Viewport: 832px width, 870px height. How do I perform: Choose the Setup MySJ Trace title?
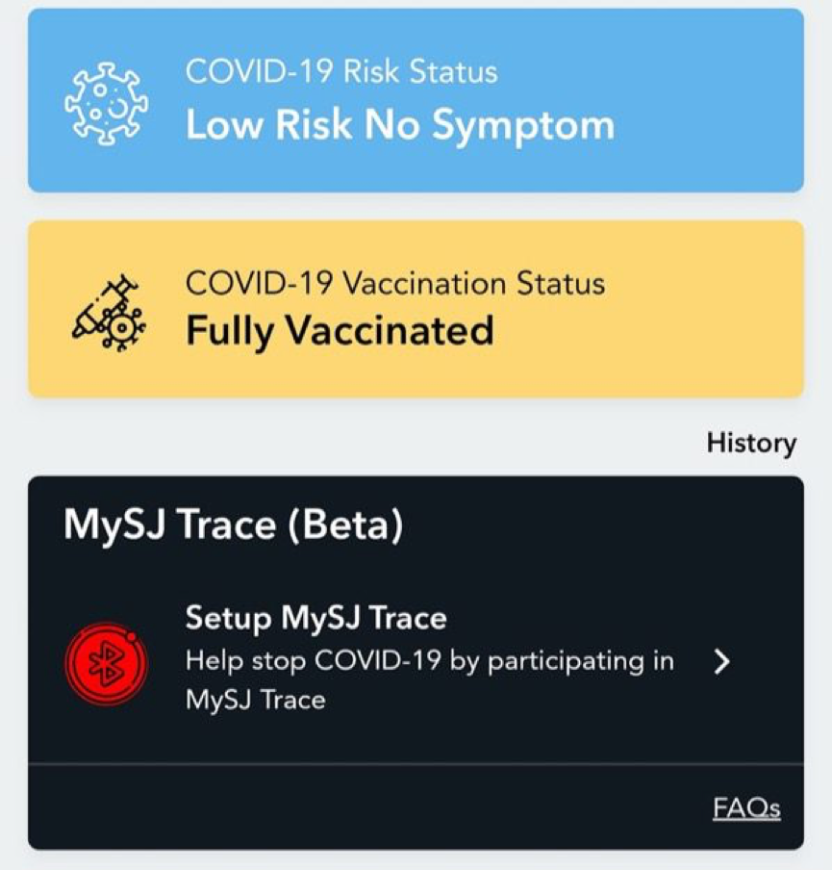click(x=316, y=618)
